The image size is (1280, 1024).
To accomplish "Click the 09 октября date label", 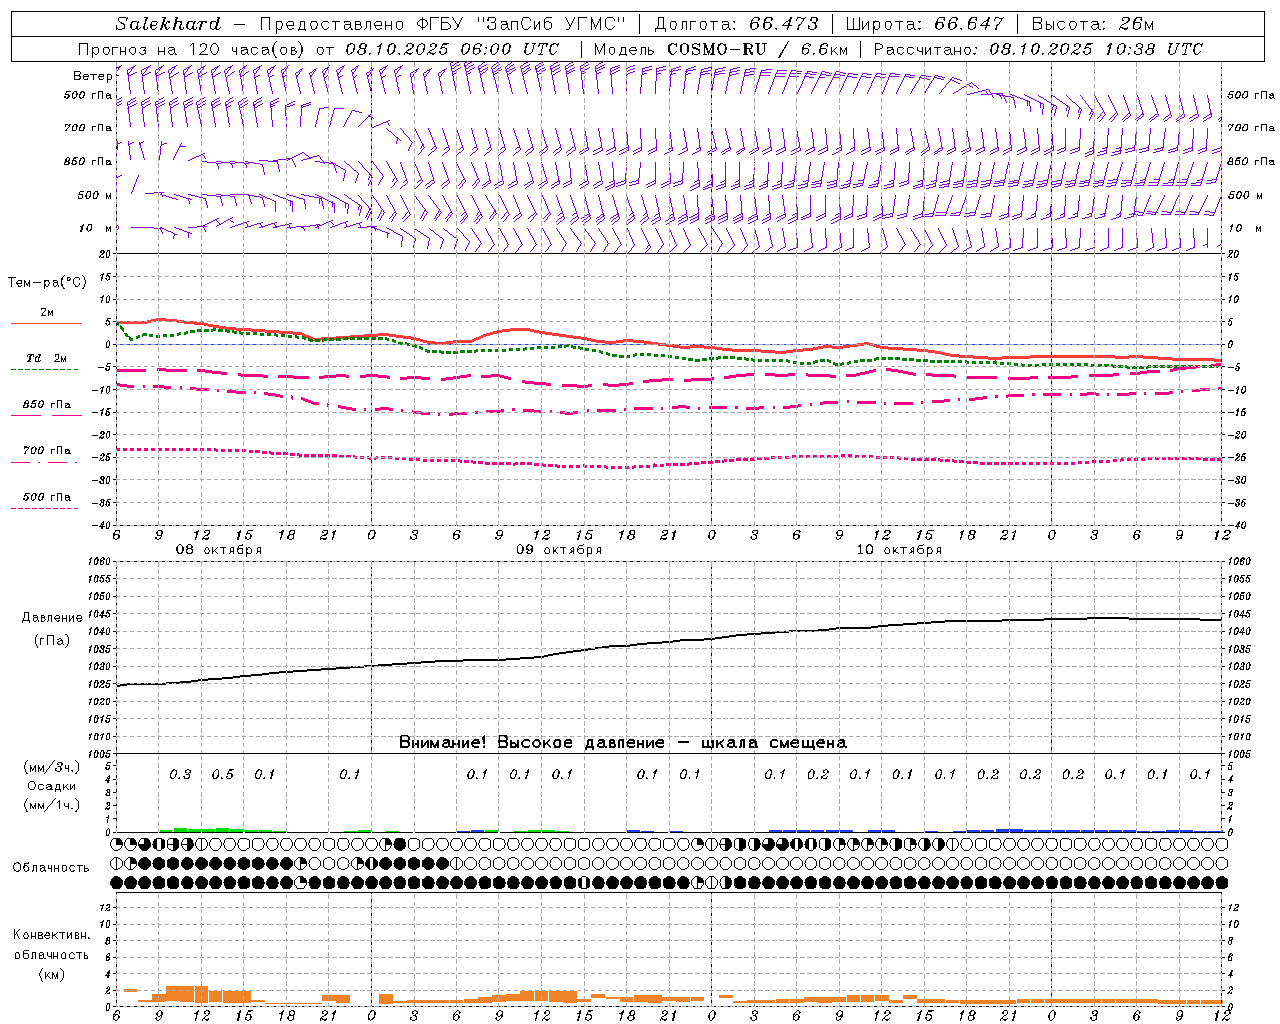I will [559, 550].
